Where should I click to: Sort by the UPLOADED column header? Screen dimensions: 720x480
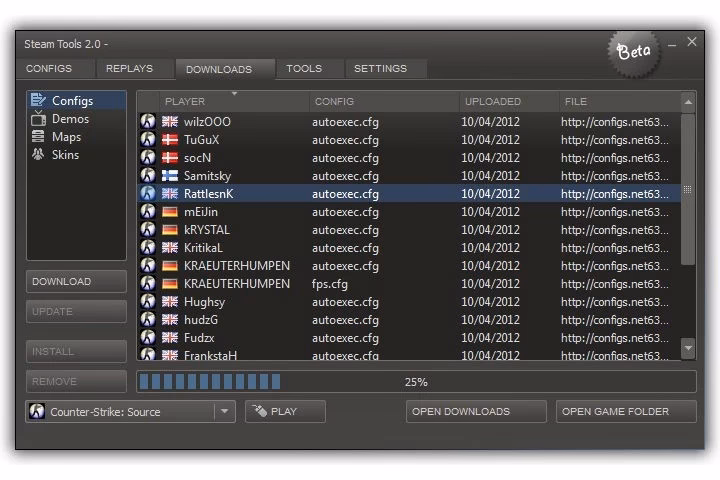point(509,102)
